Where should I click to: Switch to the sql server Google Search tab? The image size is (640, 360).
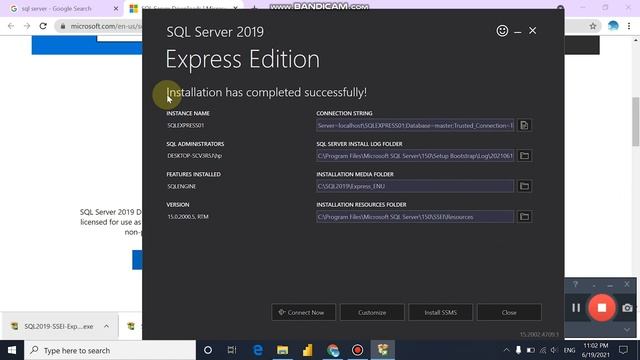point(56,9)
